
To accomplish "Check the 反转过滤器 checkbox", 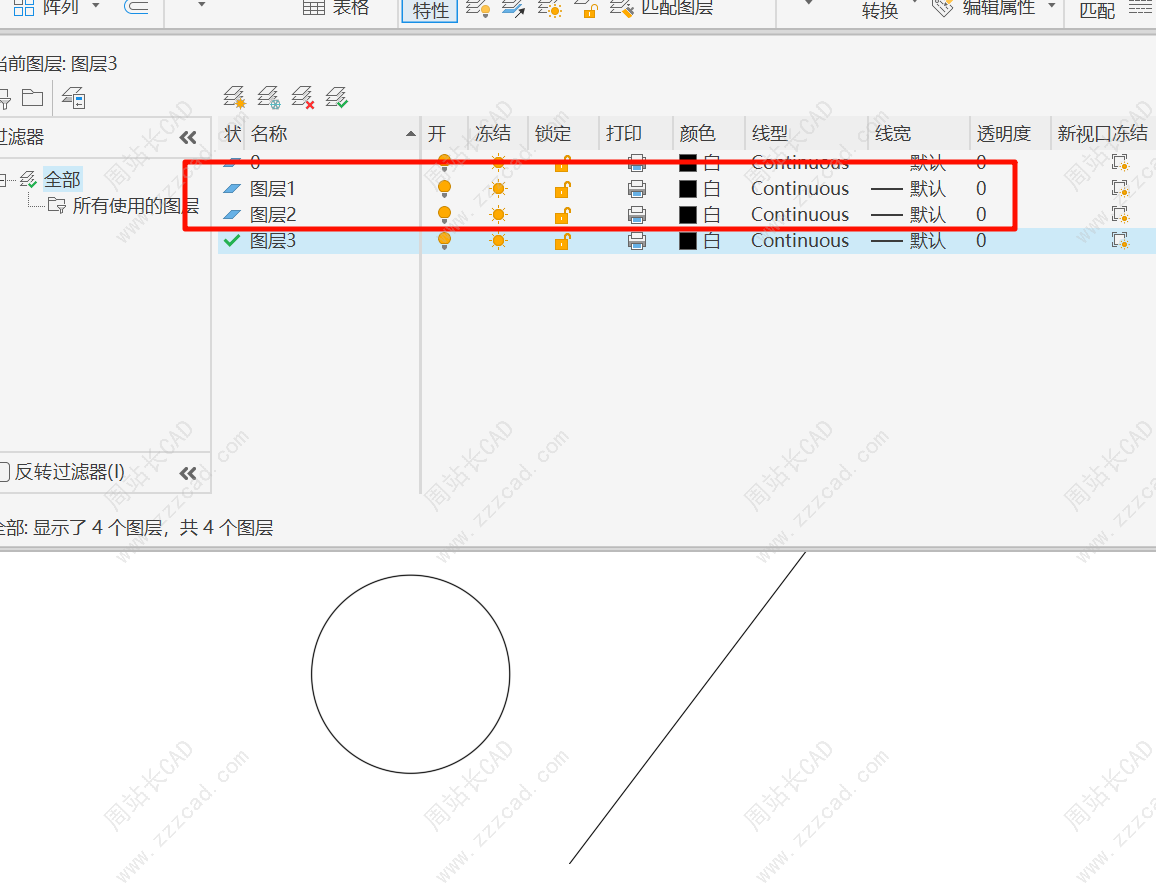I will 4,472.
